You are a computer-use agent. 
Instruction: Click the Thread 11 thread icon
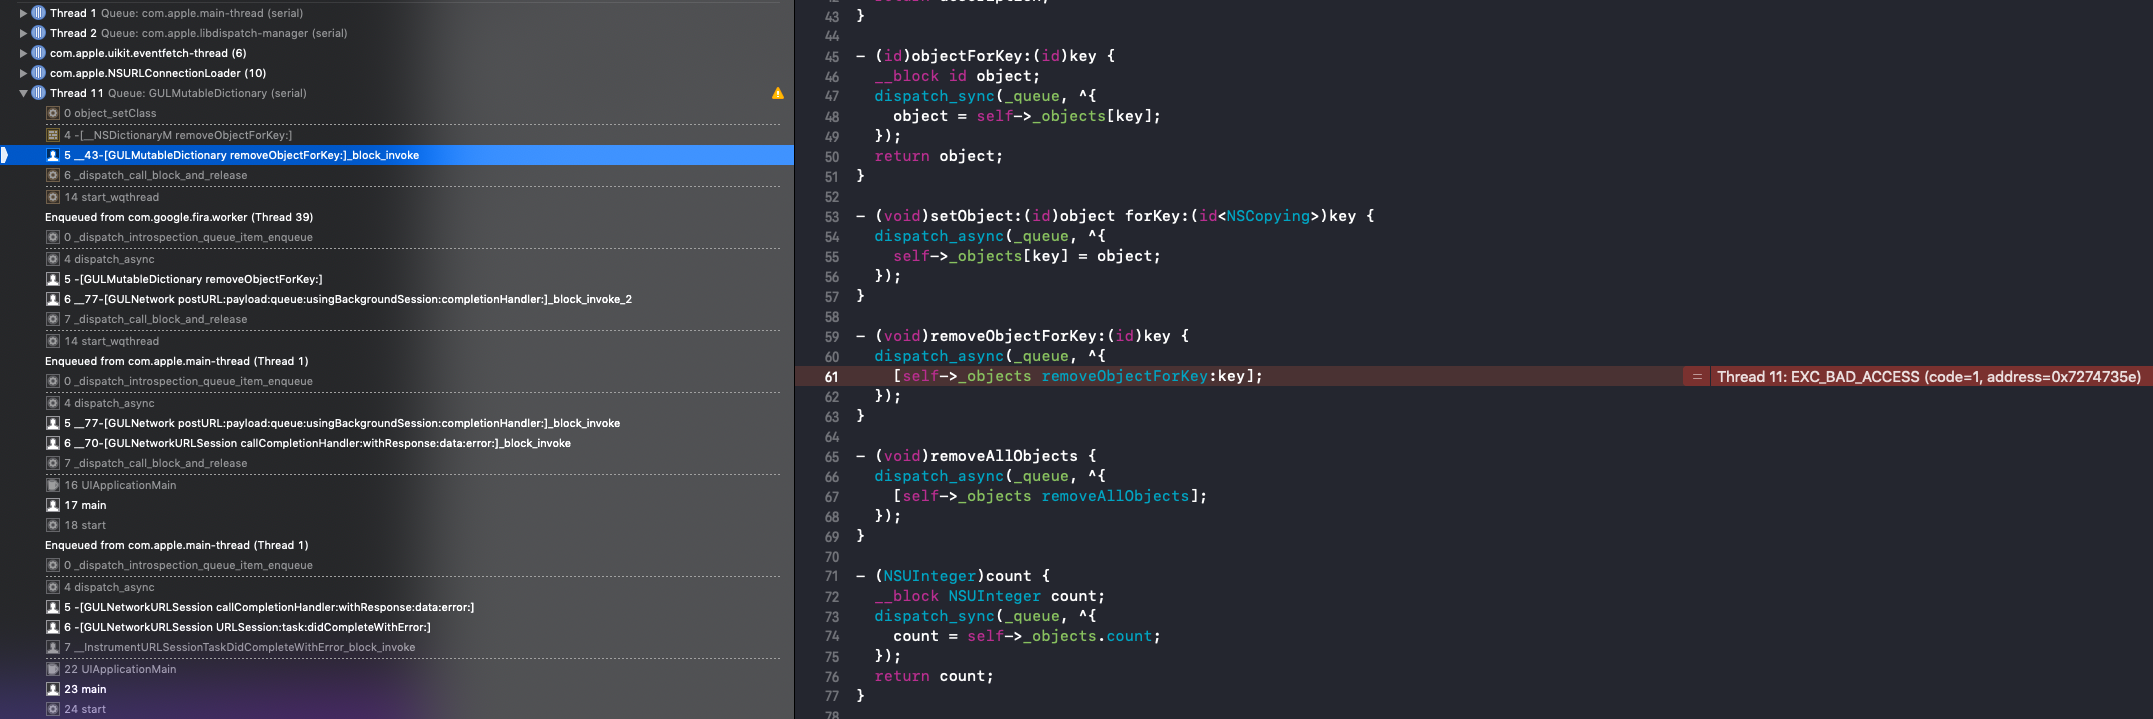(38, 93)
